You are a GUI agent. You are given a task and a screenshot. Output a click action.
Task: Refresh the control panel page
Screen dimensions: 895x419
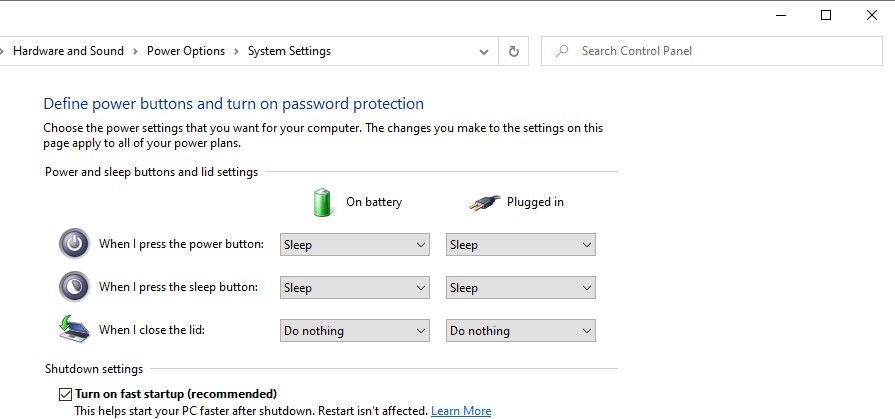coord(514,51)
